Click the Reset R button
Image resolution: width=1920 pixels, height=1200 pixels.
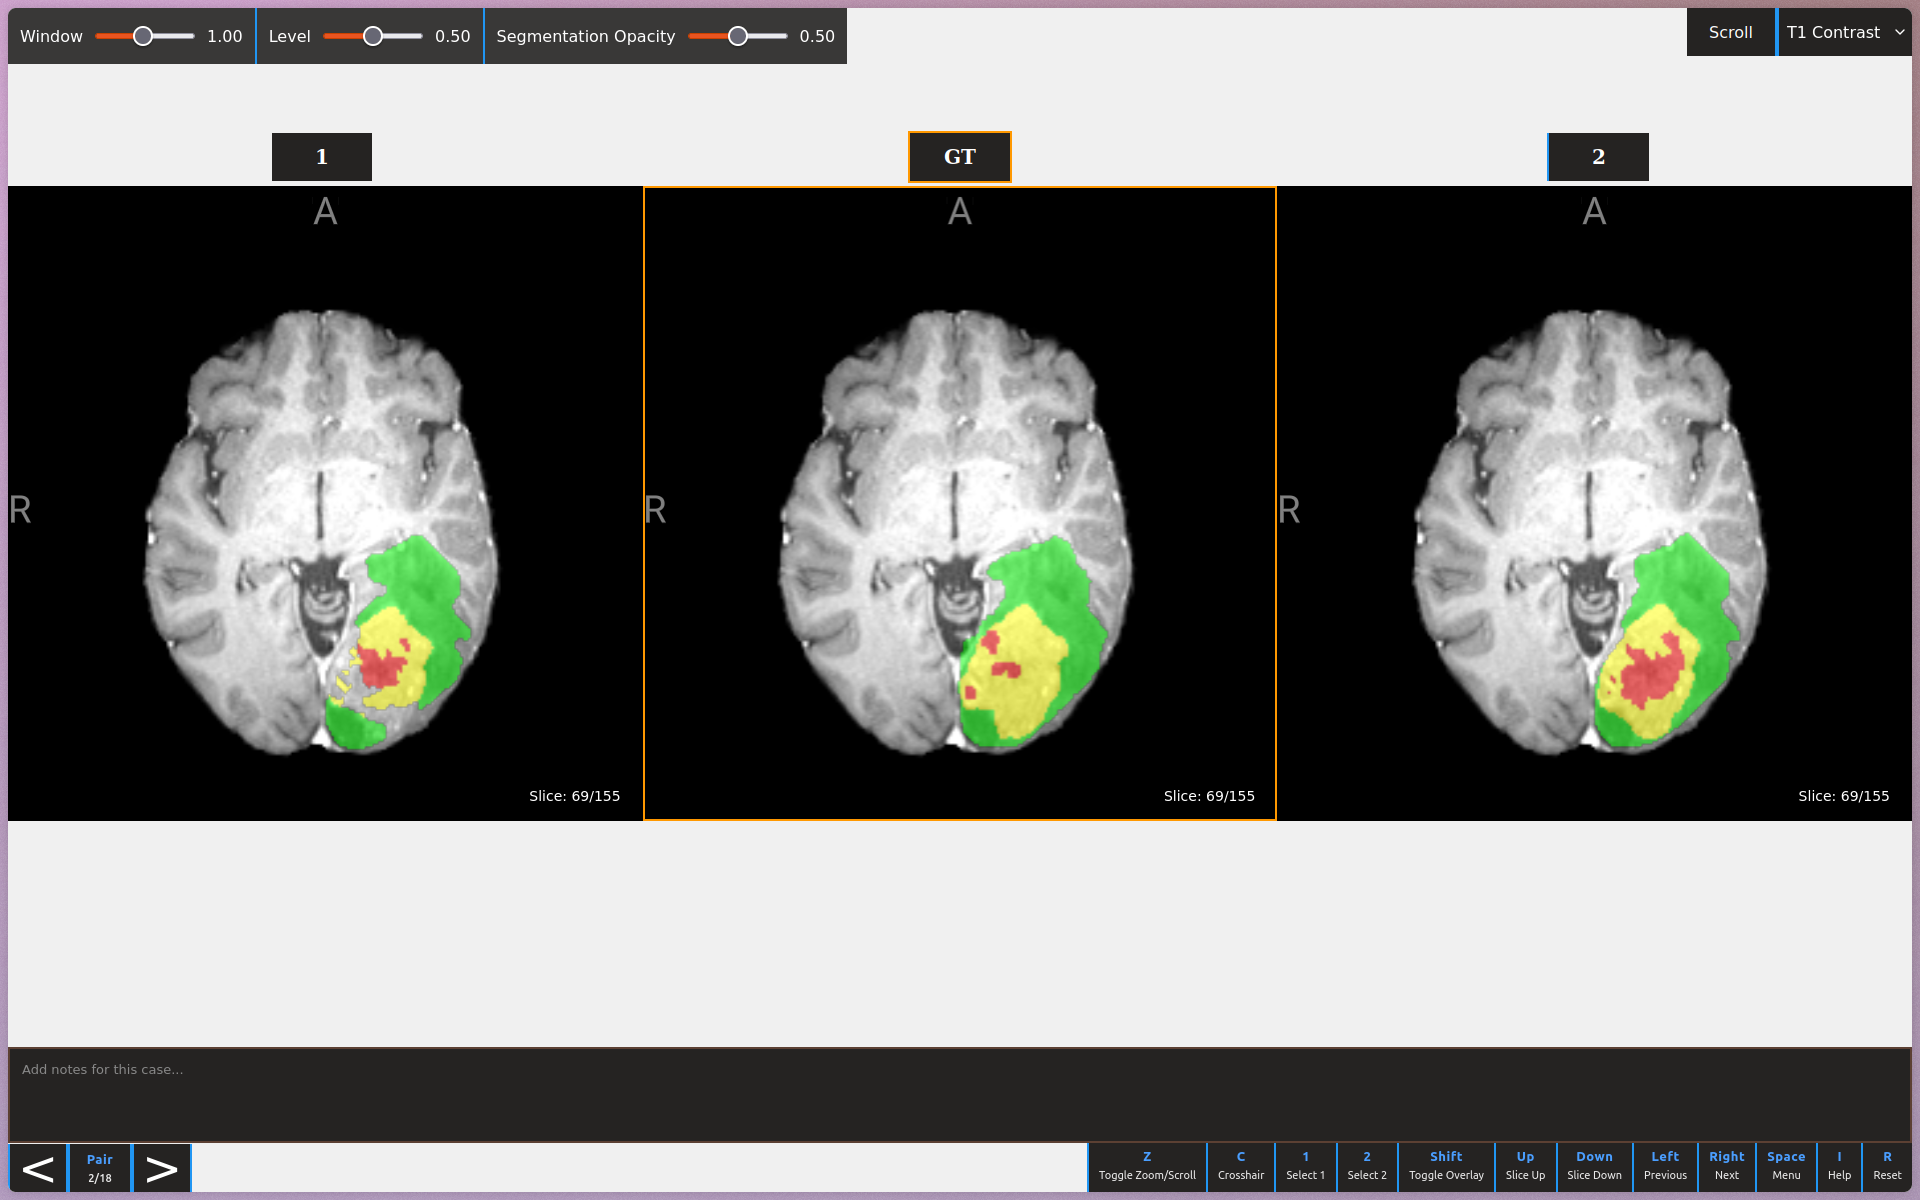[1886, 1166]
